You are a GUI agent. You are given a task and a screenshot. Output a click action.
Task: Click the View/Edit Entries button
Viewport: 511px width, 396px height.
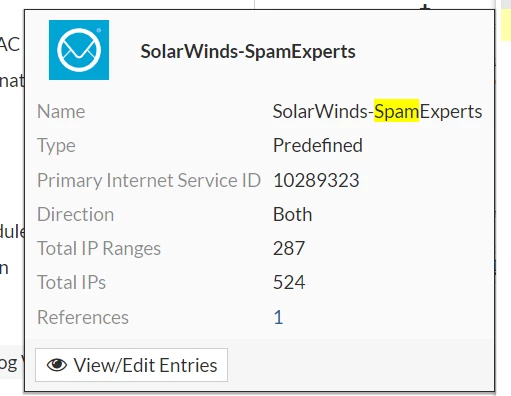[131, 365]
